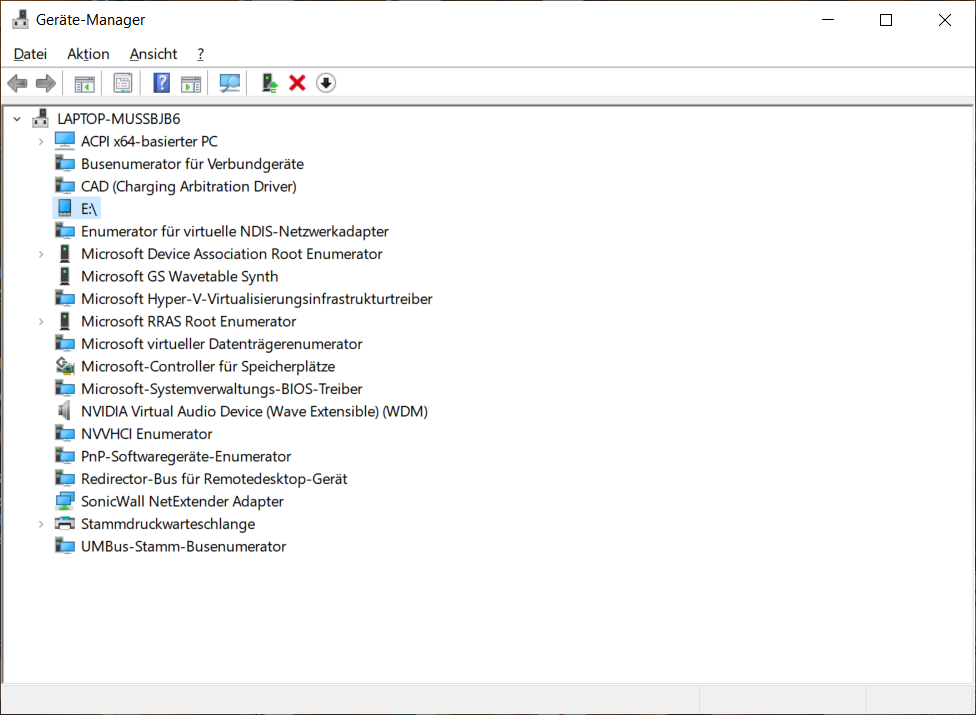Open the Ansicht menu
Viewport: 976px width, 715px height.
[154, 54]
